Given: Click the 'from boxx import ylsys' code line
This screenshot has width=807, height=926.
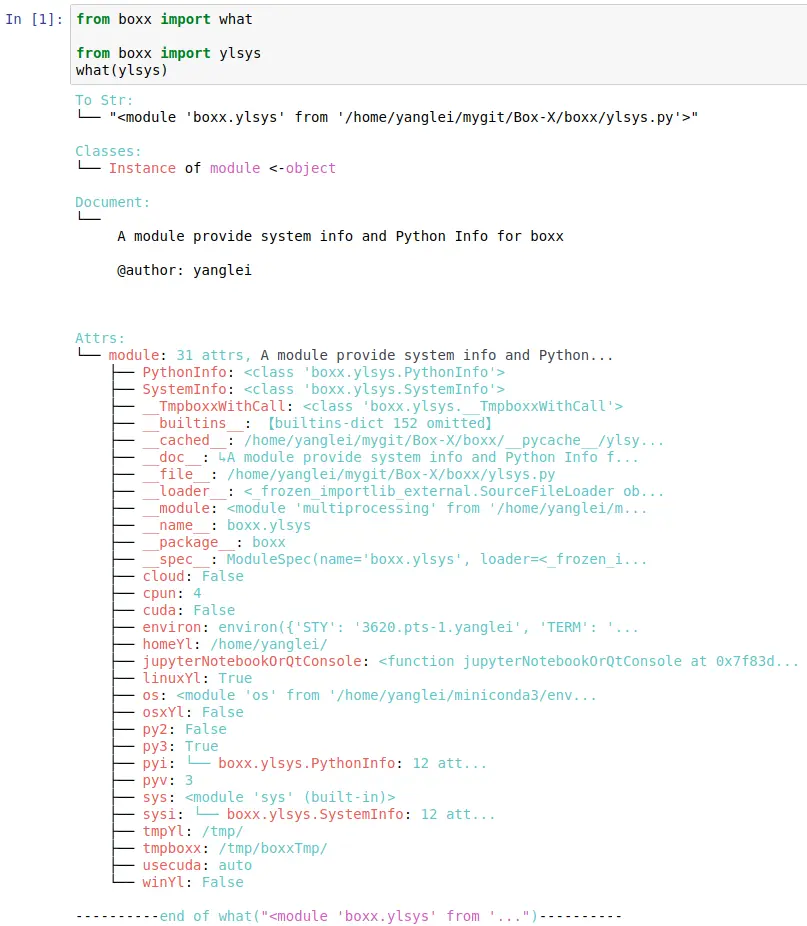Looking at the screenshot, I should [x=168, y=53].
